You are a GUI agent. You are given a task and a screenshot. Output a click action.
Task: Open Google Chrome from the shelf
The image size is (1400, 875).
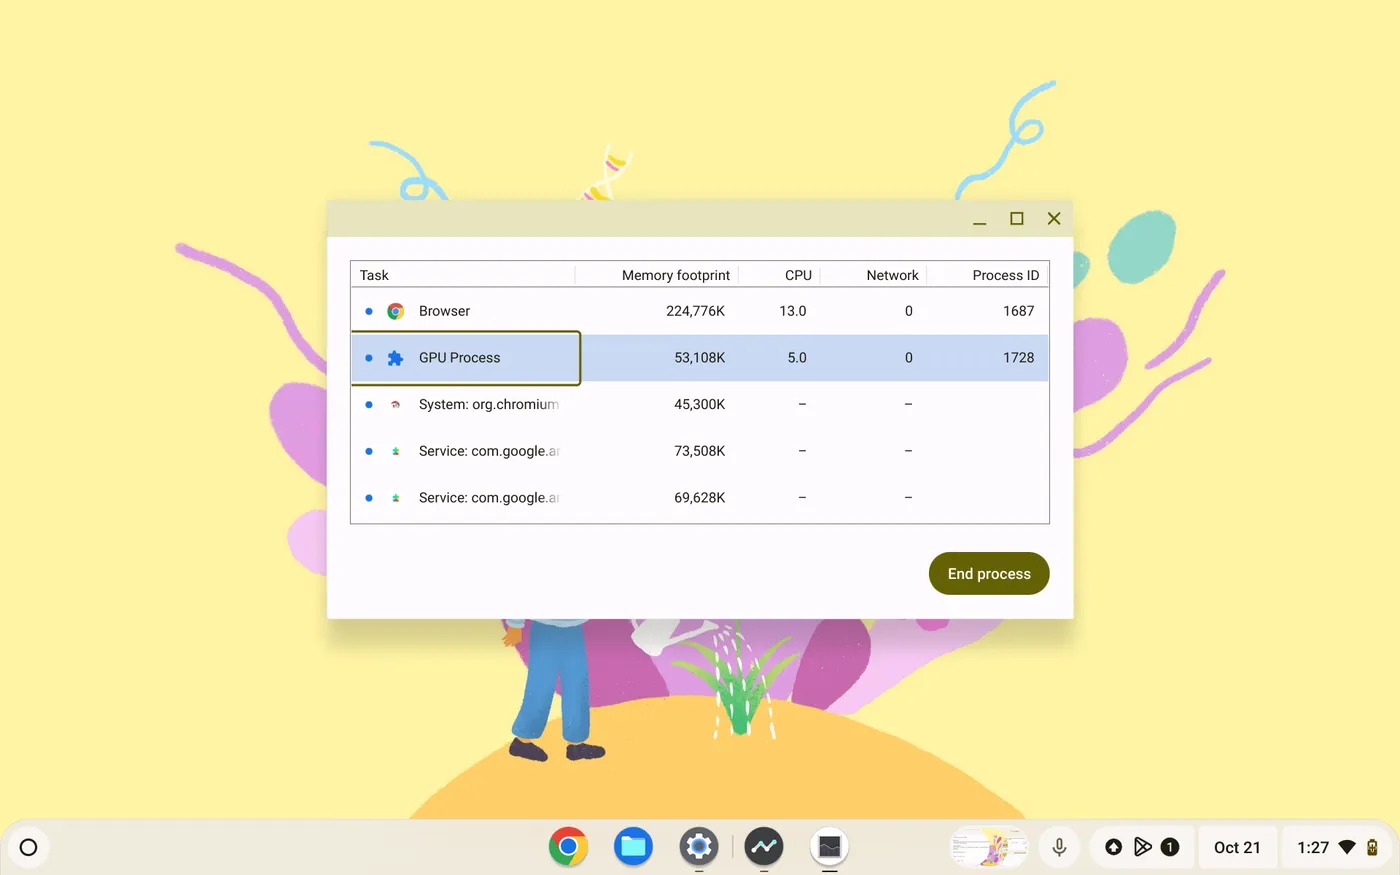[x=568, y=847]
